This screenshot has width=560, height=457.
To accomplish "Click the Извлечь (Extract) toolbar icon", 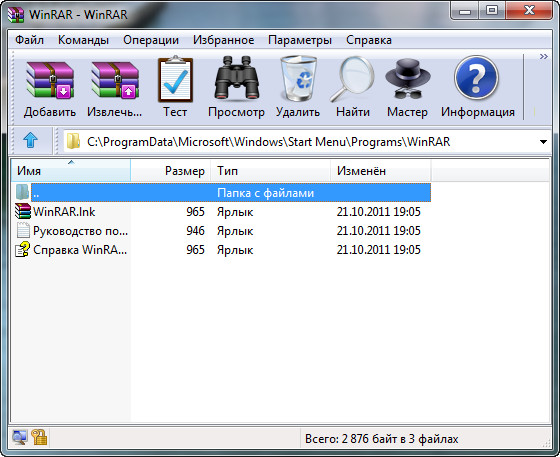I will click(115, 79).
